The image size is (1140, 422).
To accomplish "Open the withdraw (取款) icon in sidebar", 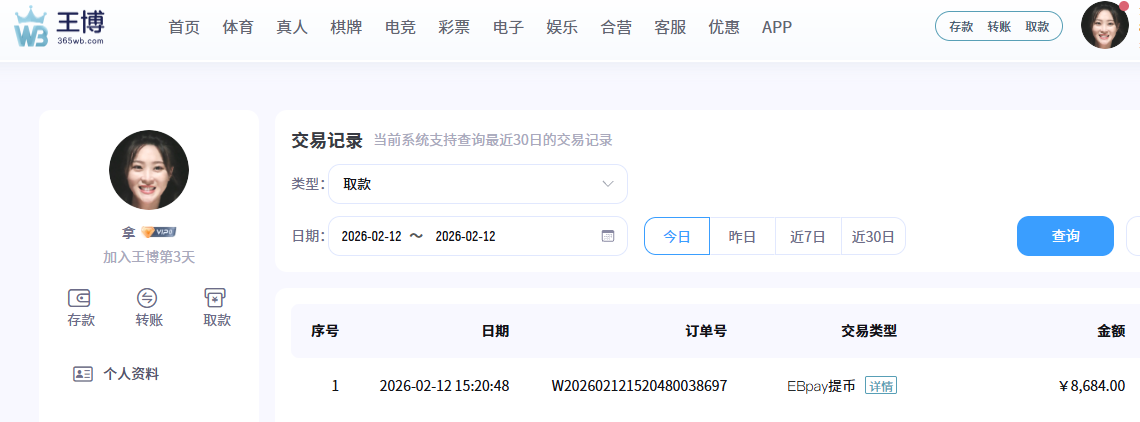I will 216,298.
